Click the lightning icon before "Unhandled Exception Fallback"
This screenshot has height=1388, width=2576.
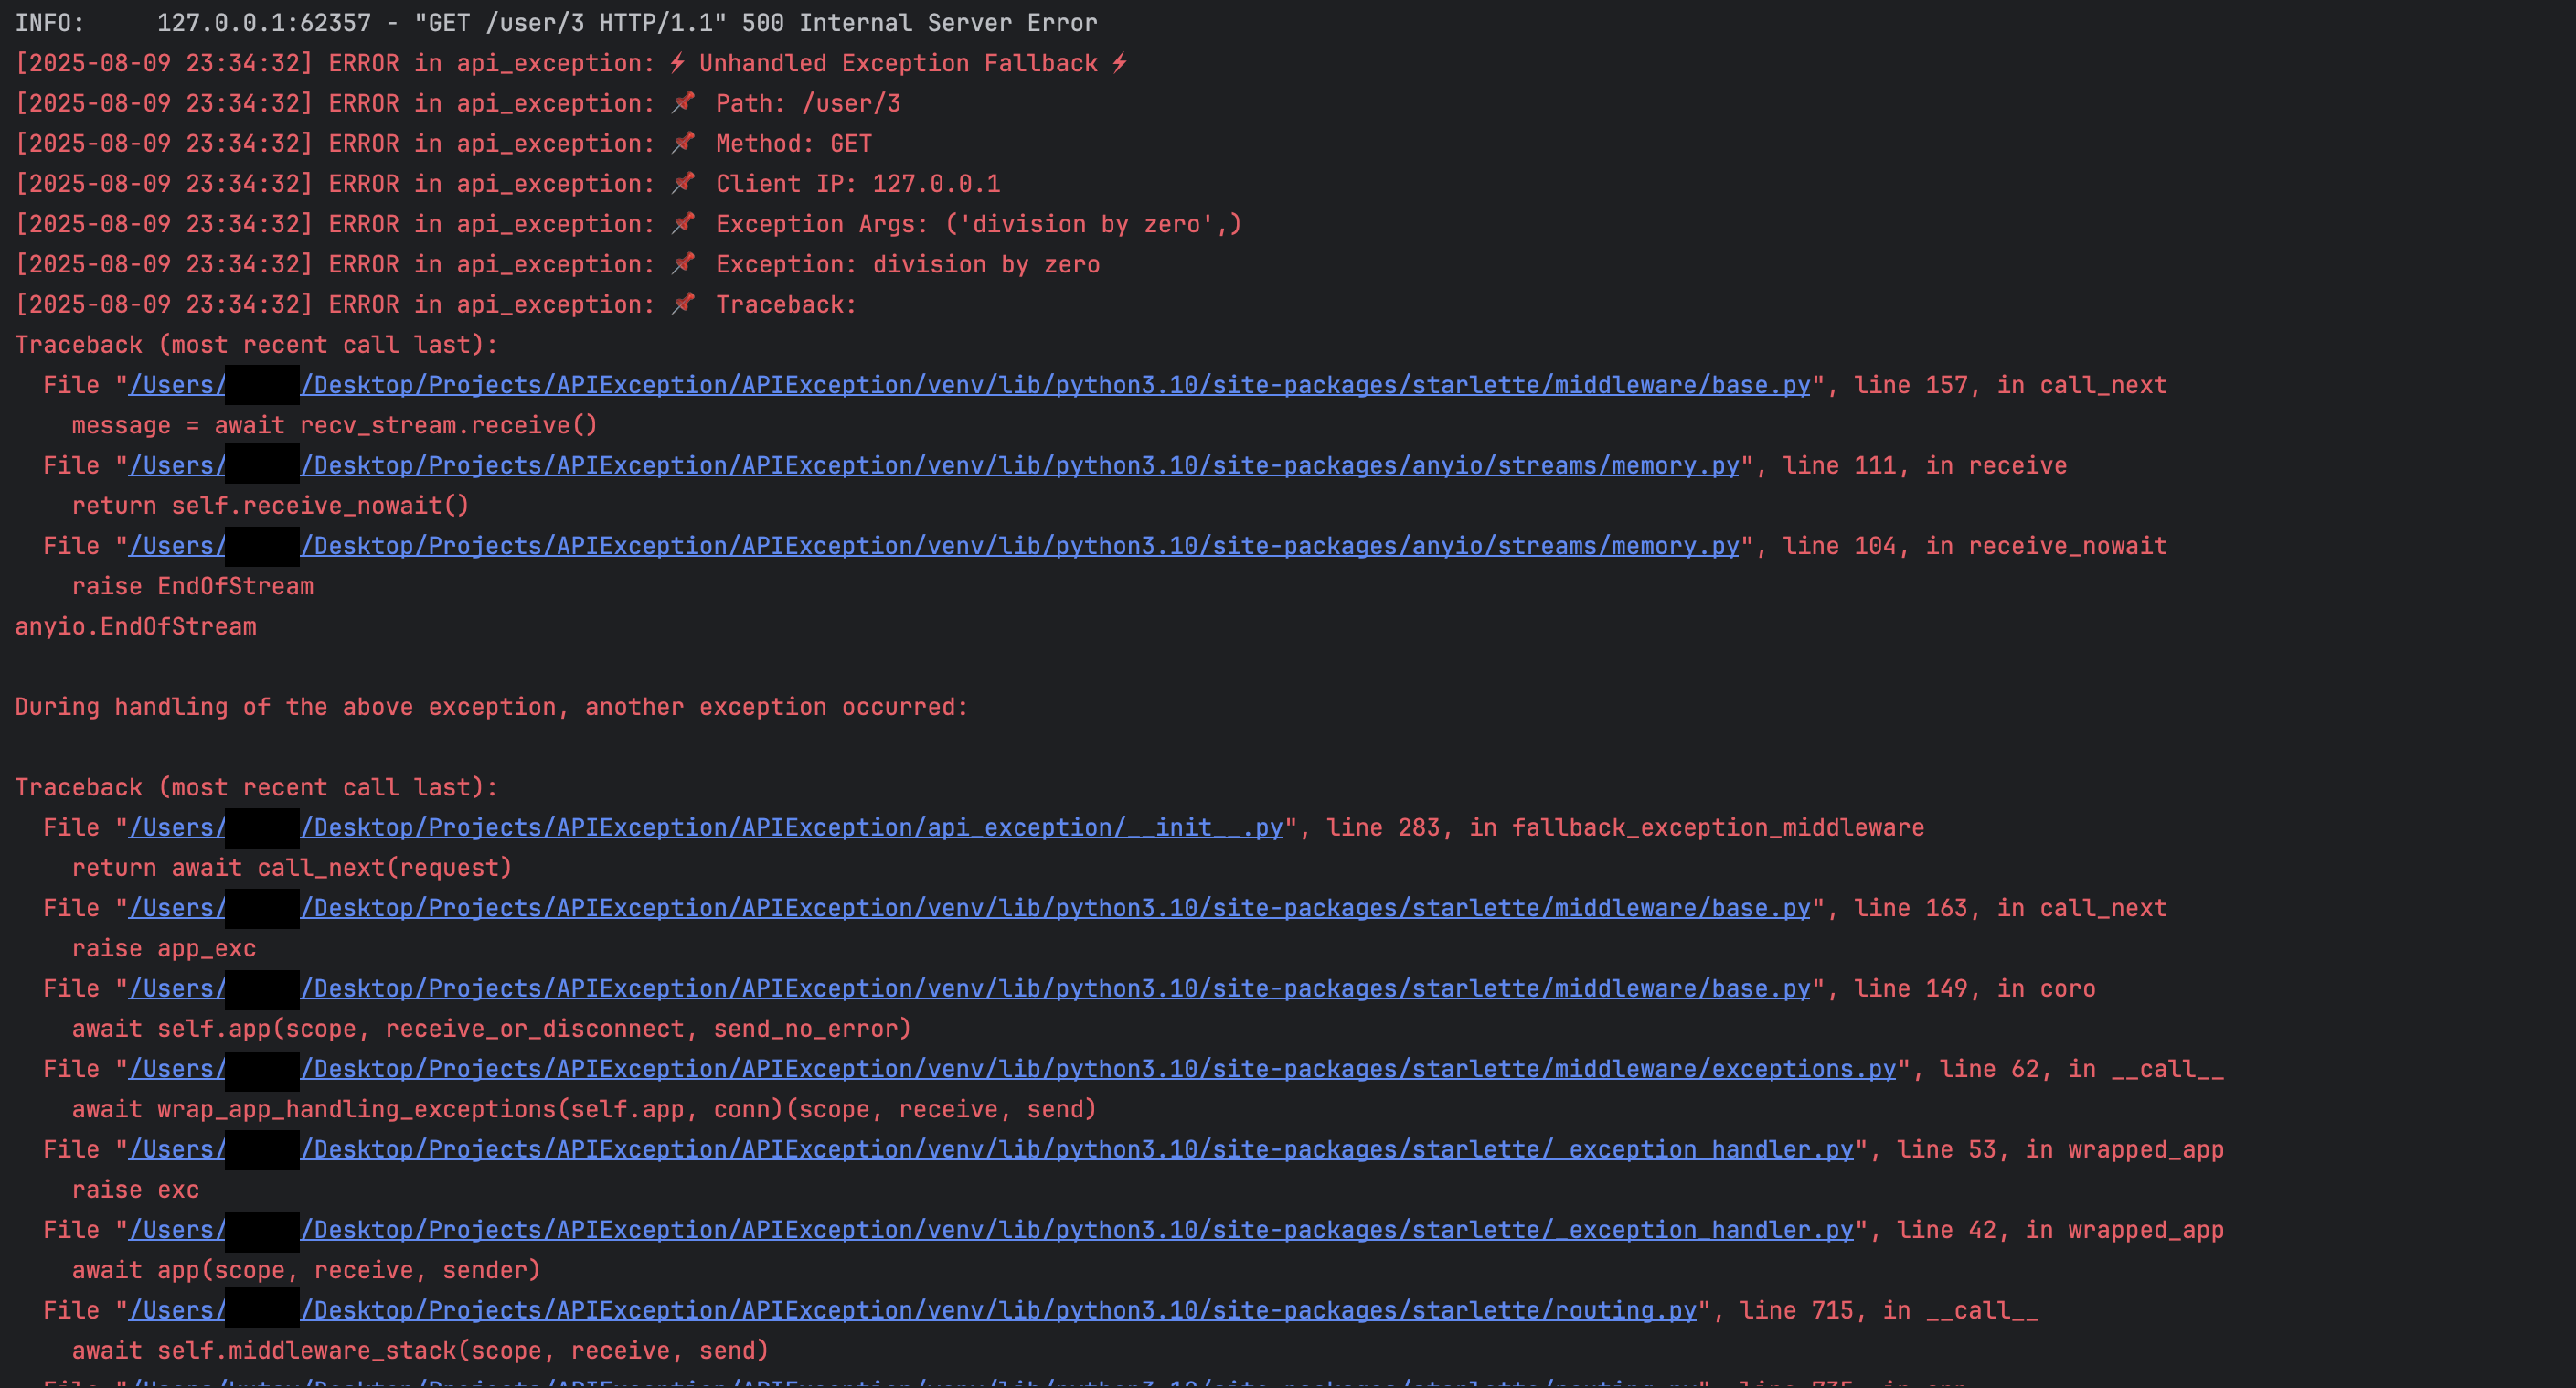677,63
